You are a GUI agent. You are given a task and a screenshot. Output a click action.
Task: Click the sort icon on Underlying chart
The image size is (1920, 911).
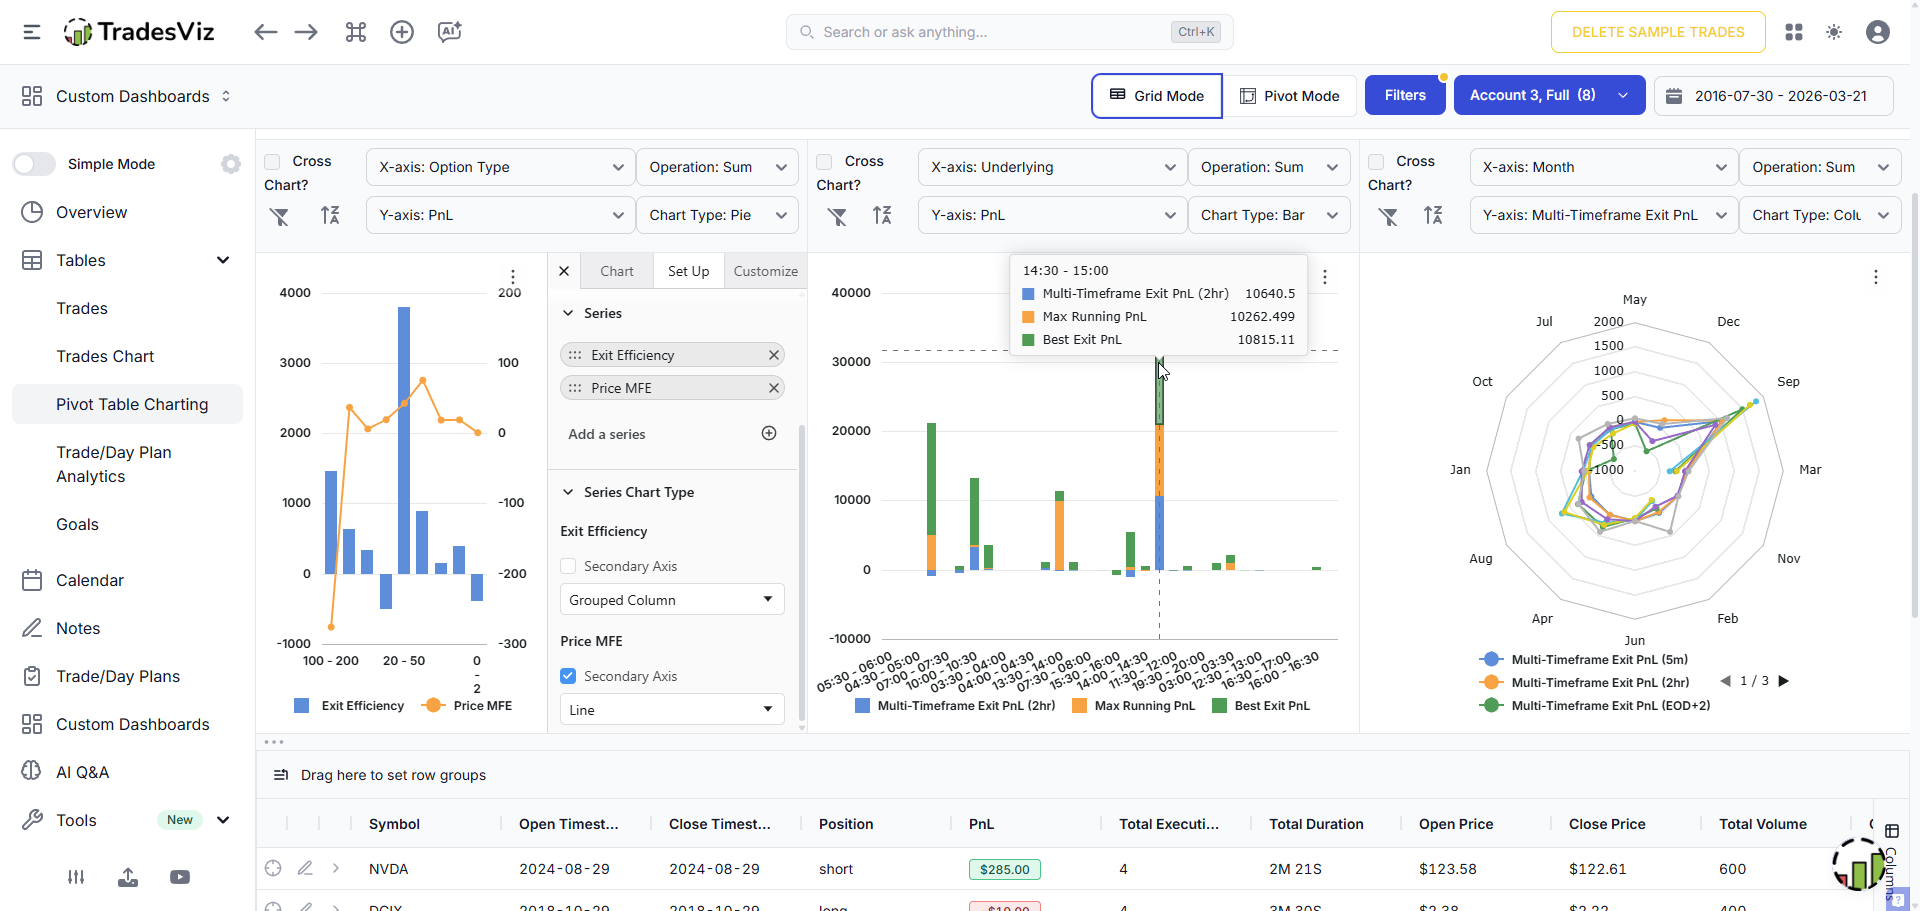(882, 215)
